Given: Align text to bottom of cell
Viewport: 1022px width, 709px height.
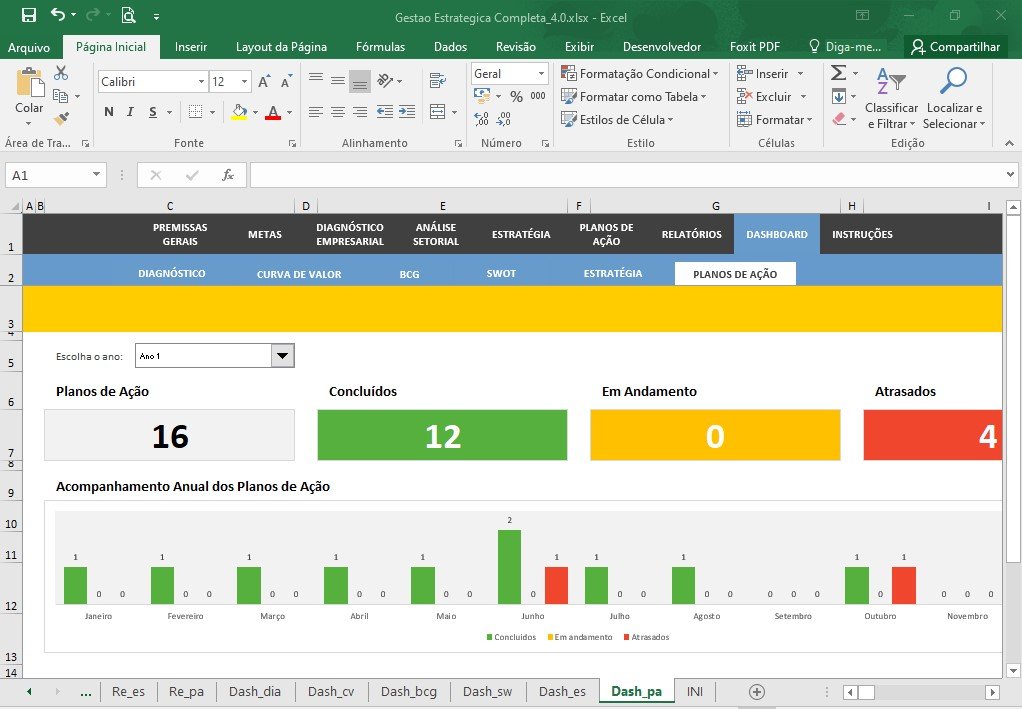Looking at the screenshot, I should (x=360, y=81).
